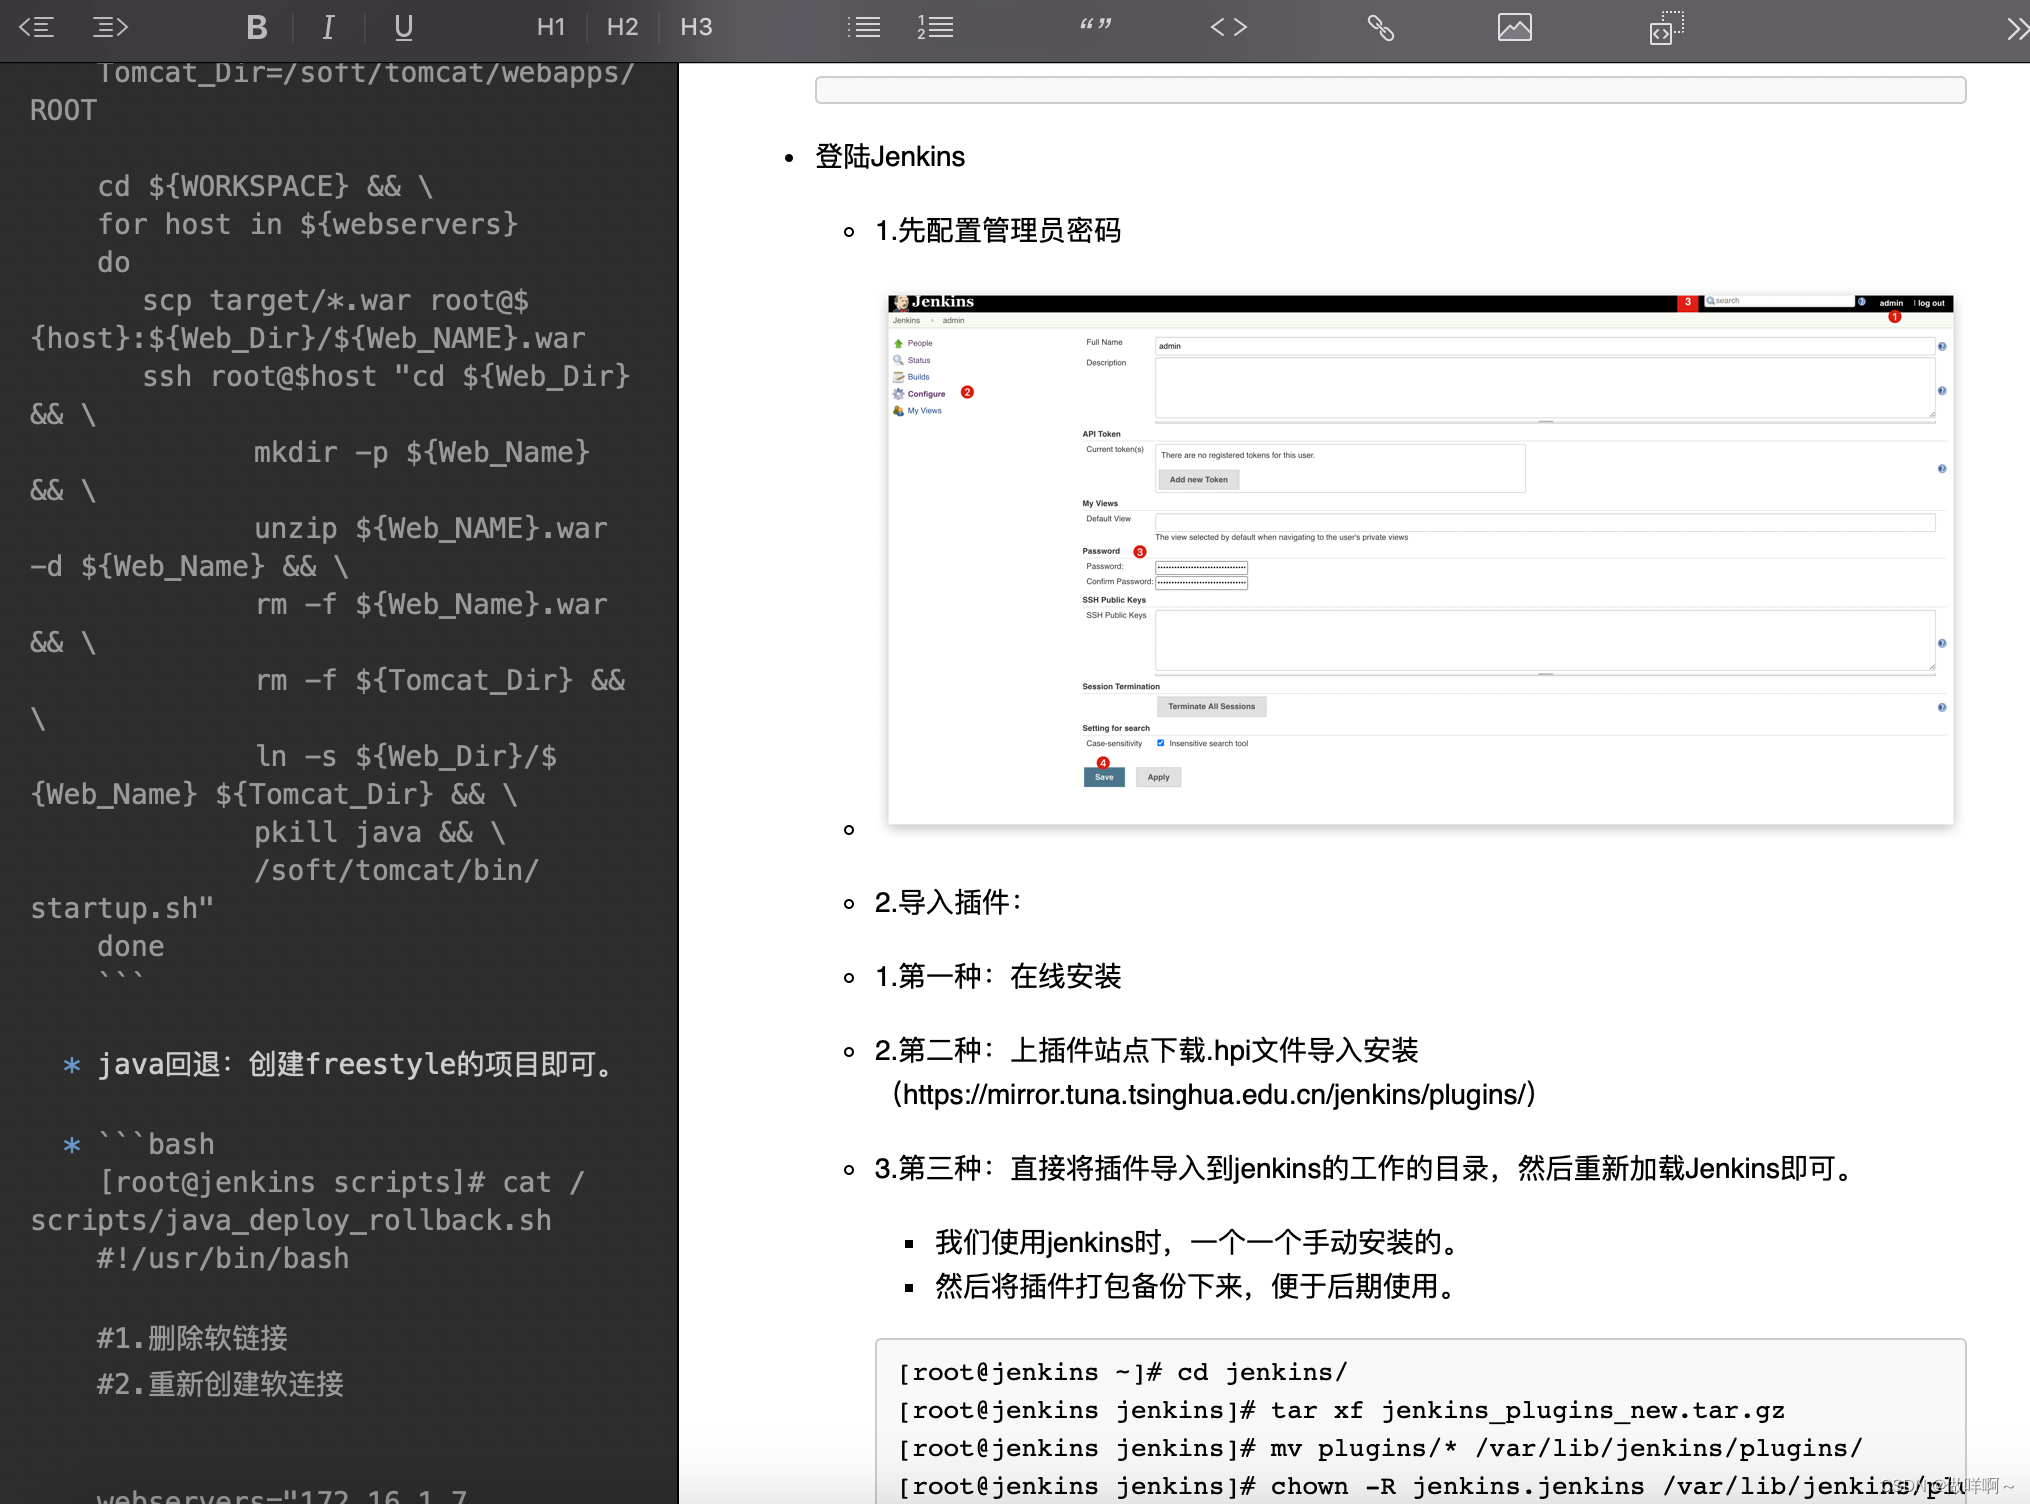Image resolution: width=2030 pixels, height=1504 pixels.
Task: Toggle bold formatting
Action: pyautogui.click(x=256, y=27)
